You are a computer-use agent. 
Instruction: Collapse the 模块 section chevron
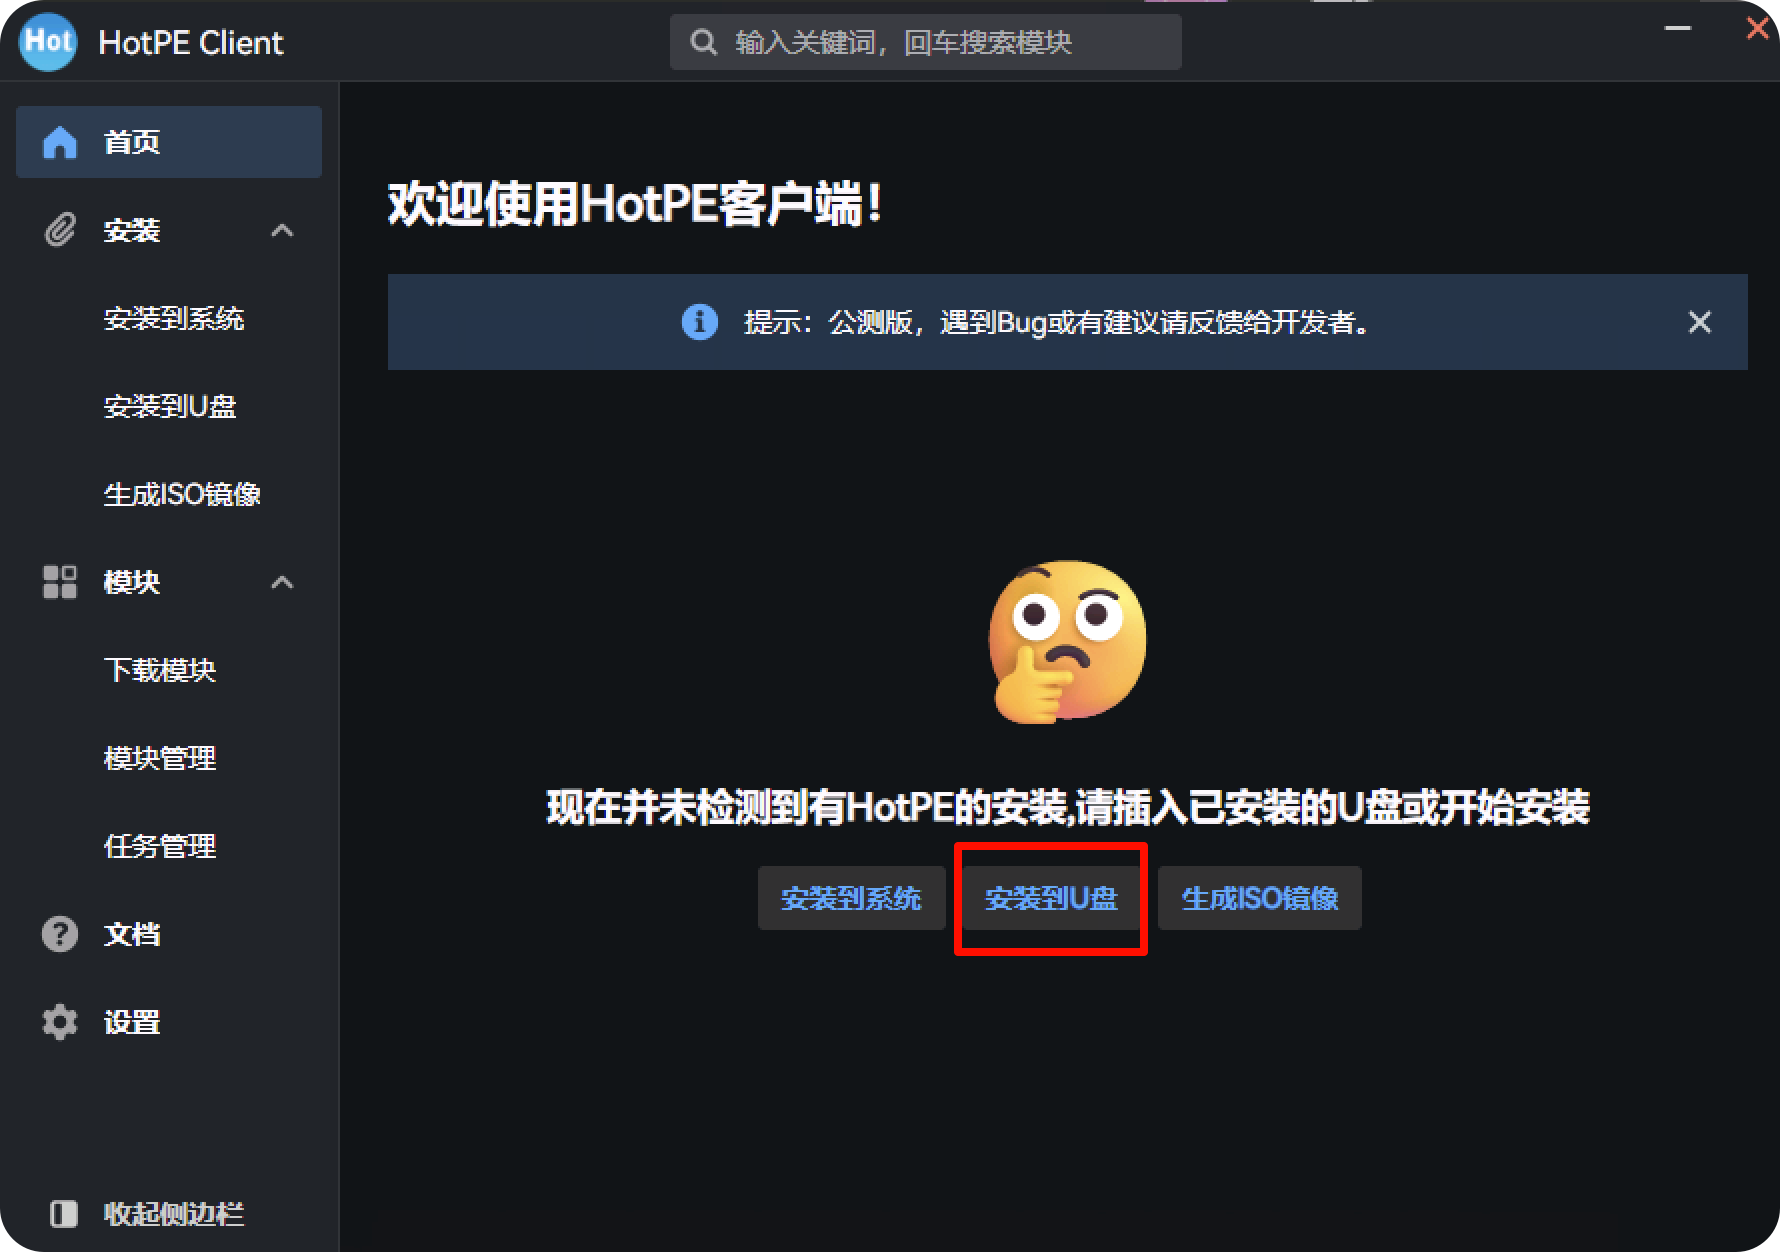[283, 582]
